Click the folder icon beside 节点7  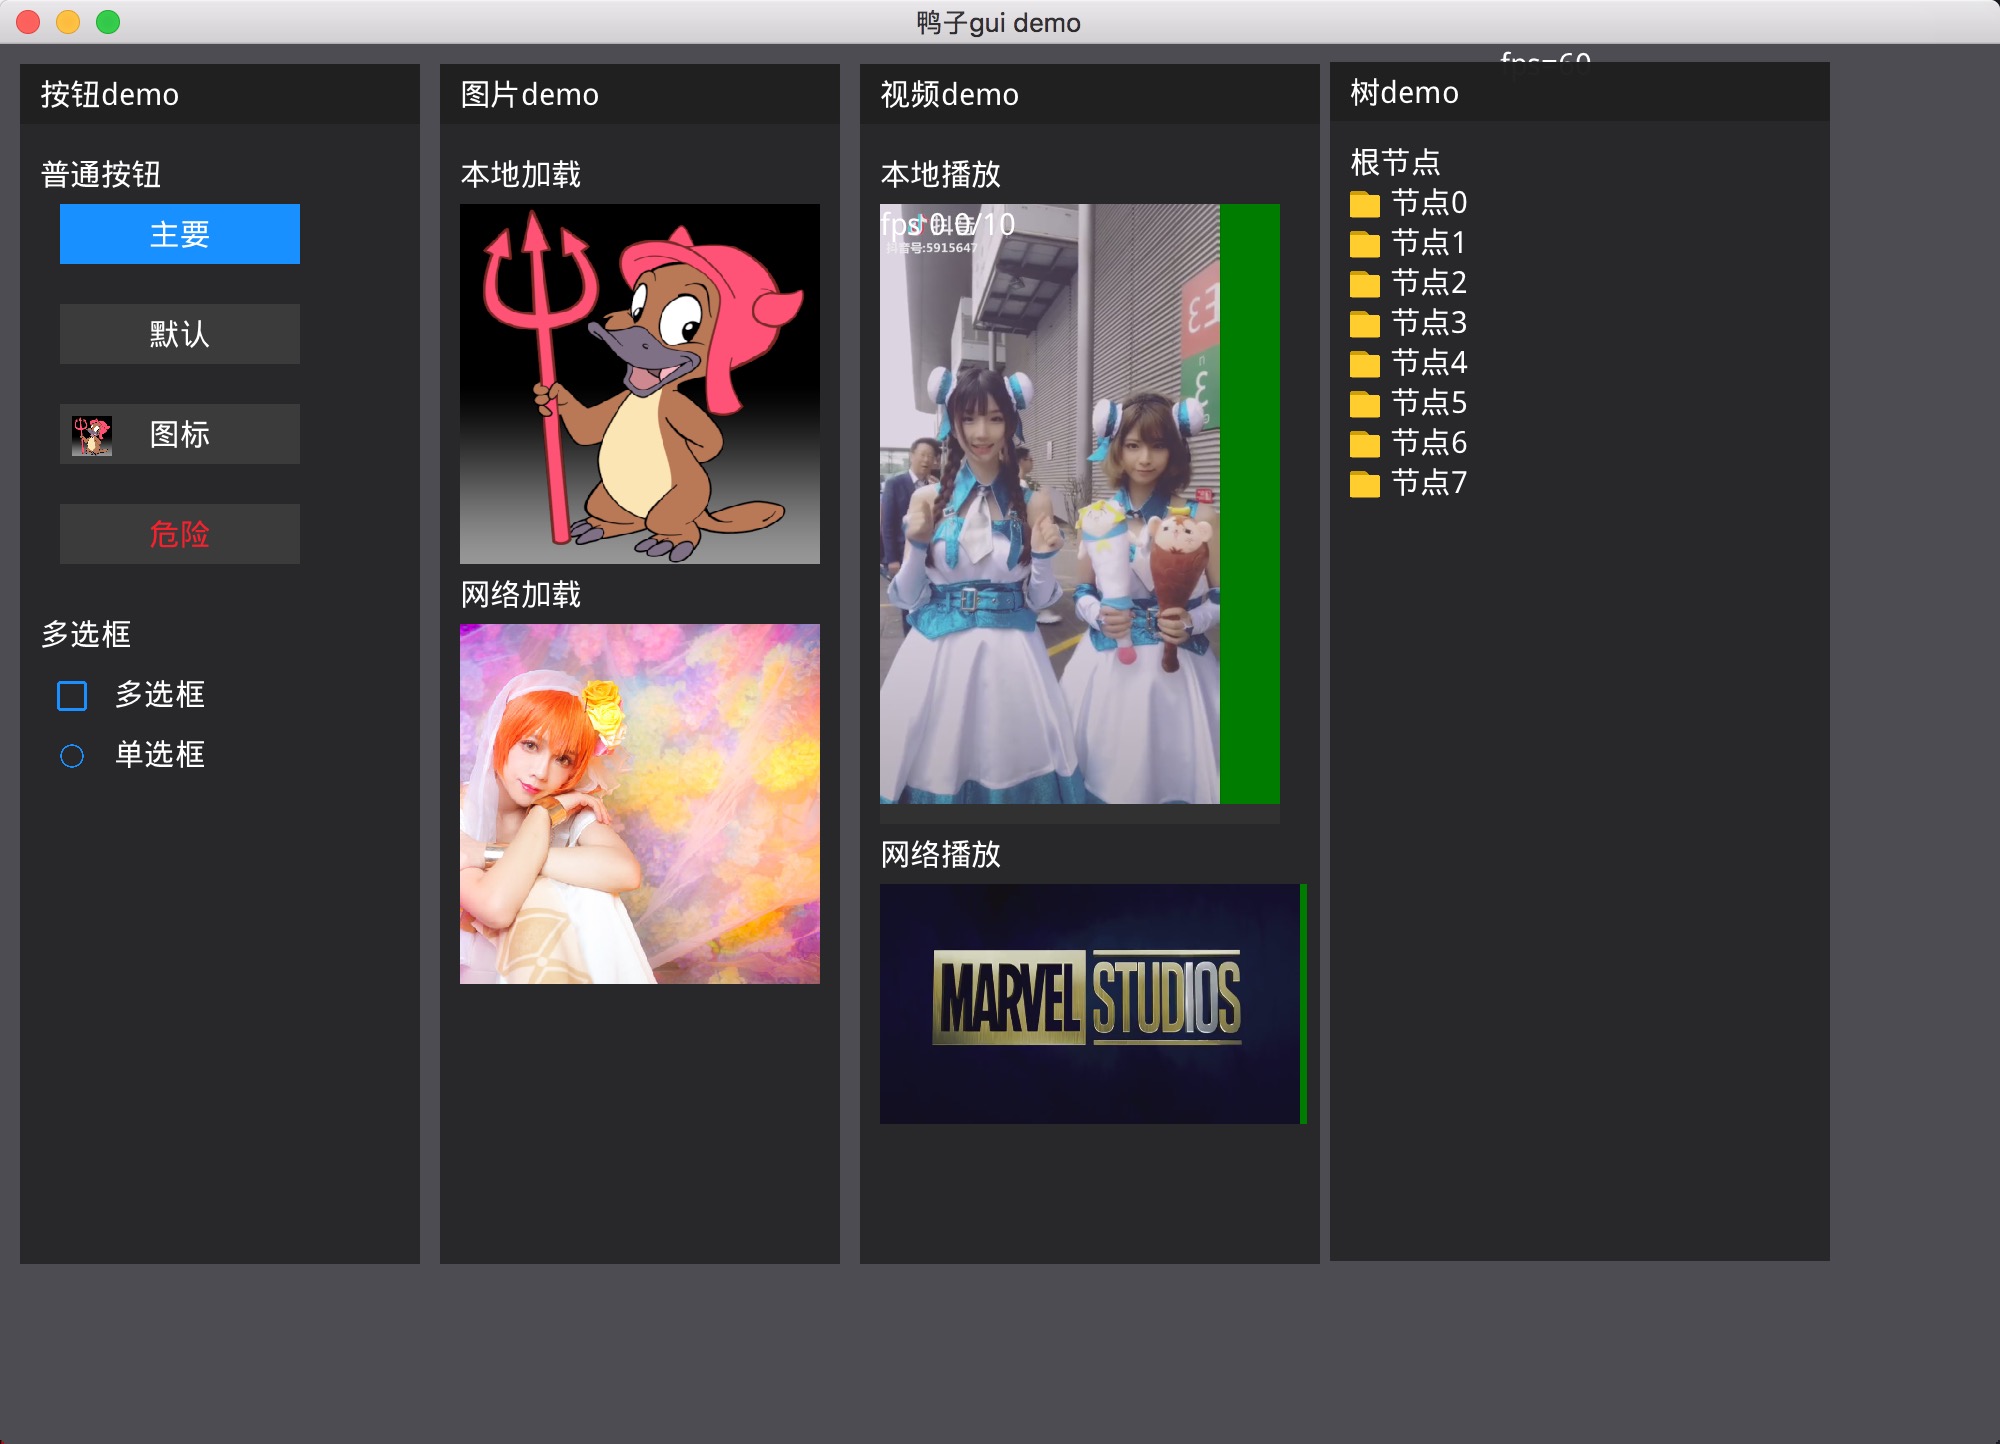[x=1364, y=484]
